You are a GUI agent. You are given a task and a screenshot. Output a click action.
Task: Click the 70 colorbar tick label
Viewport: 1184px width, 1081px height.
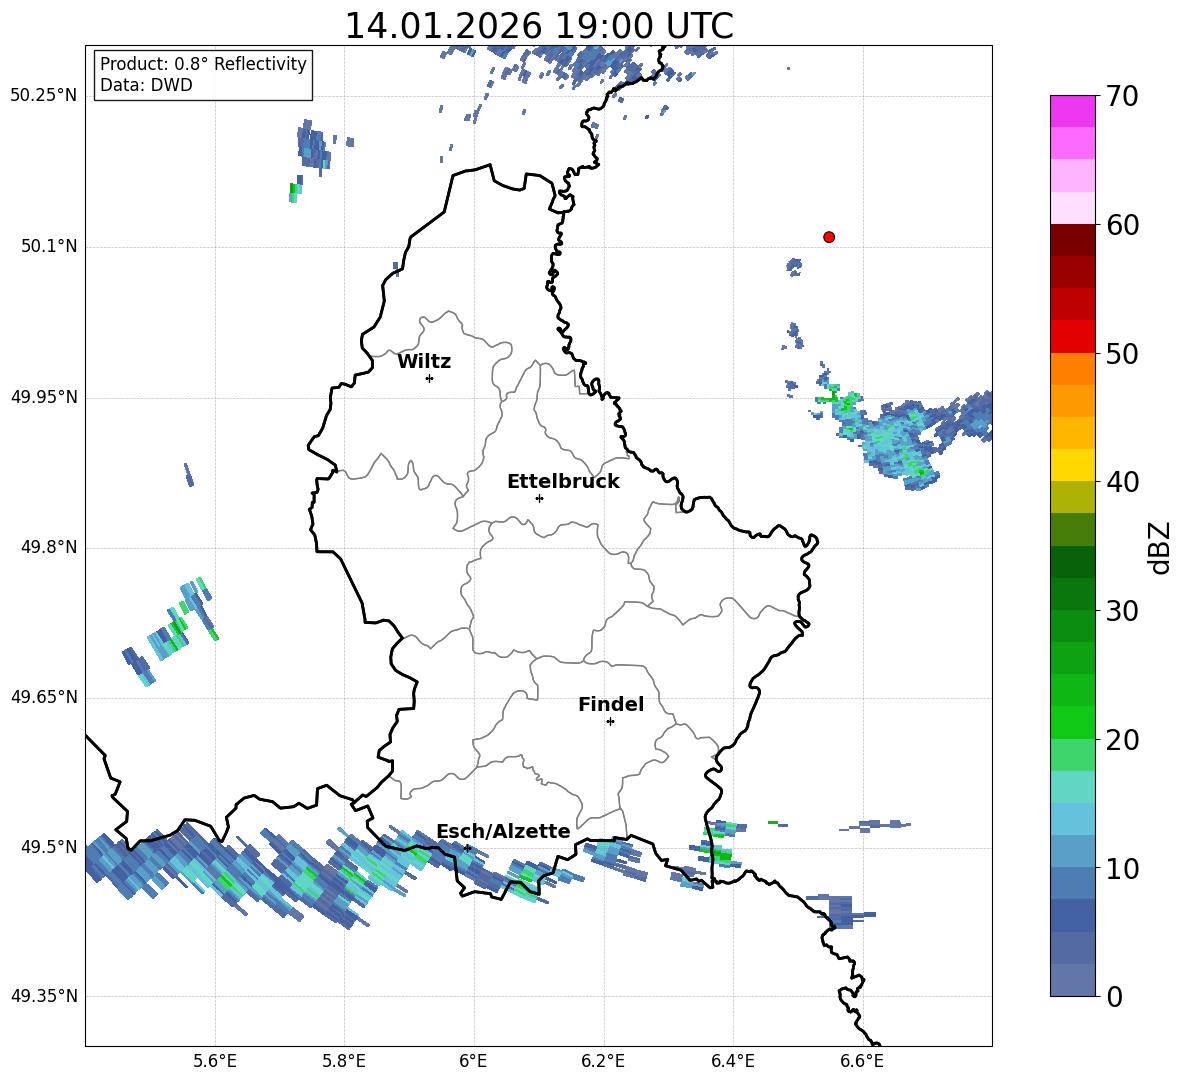coord(1122,97)
